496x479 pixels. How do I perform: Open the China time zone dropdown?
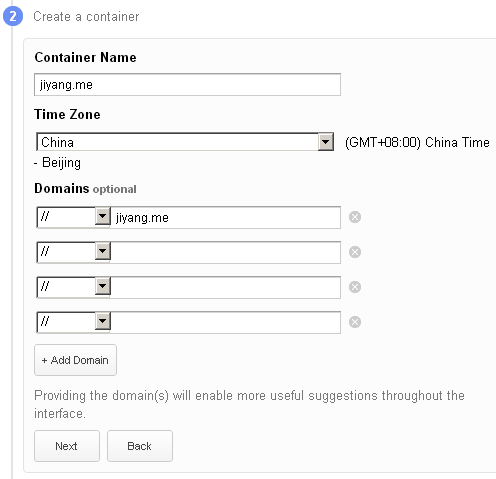(x=185, y=142)
